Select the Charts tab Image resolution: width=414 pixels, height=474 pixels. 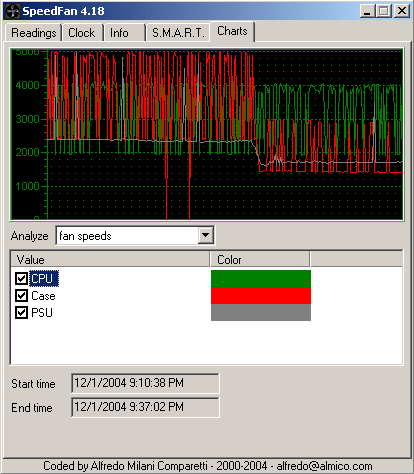pos(232,31)
